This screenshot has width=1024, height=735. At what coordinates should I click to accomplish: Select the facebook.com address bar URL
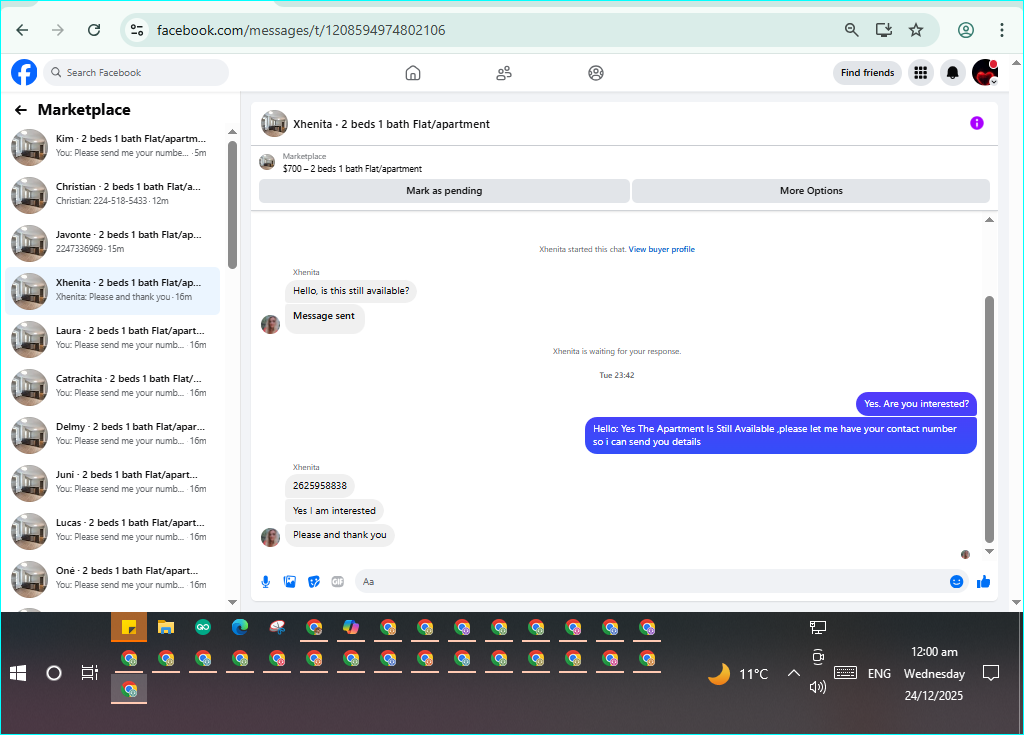pyautogui.click(x=301, y=30)
